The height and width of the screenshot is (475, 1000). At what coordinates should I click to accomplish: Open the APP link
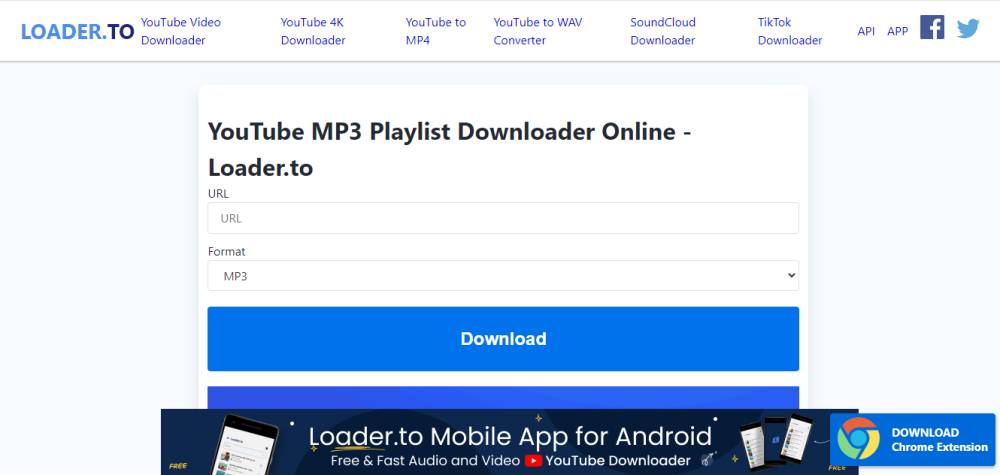pos(897,31)
